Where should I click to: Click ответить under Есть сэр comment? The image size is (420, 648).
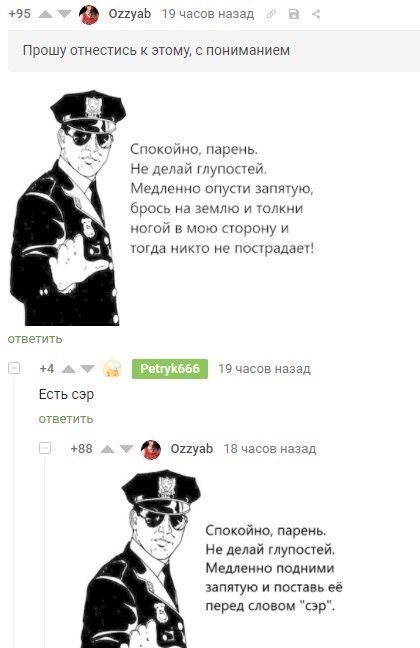(x=66, y=419)
